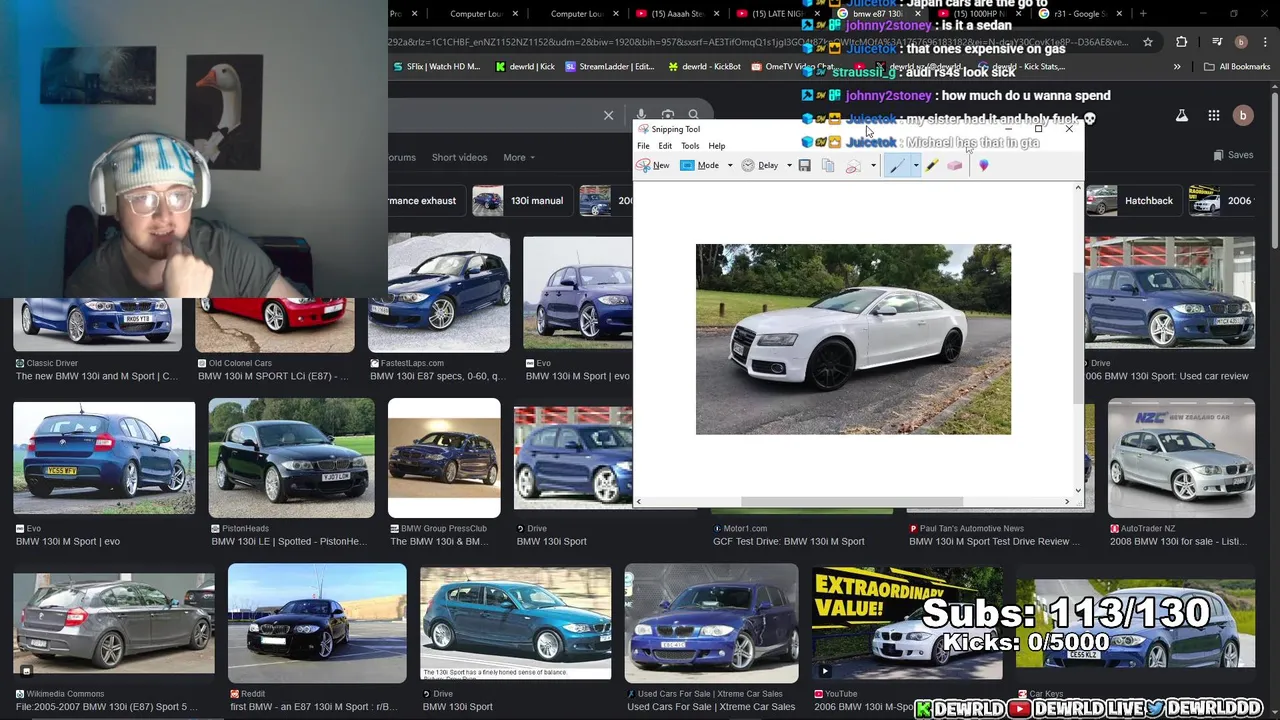Open the 'dewrld | Kick' bookmark

click(x=525, y=67)
